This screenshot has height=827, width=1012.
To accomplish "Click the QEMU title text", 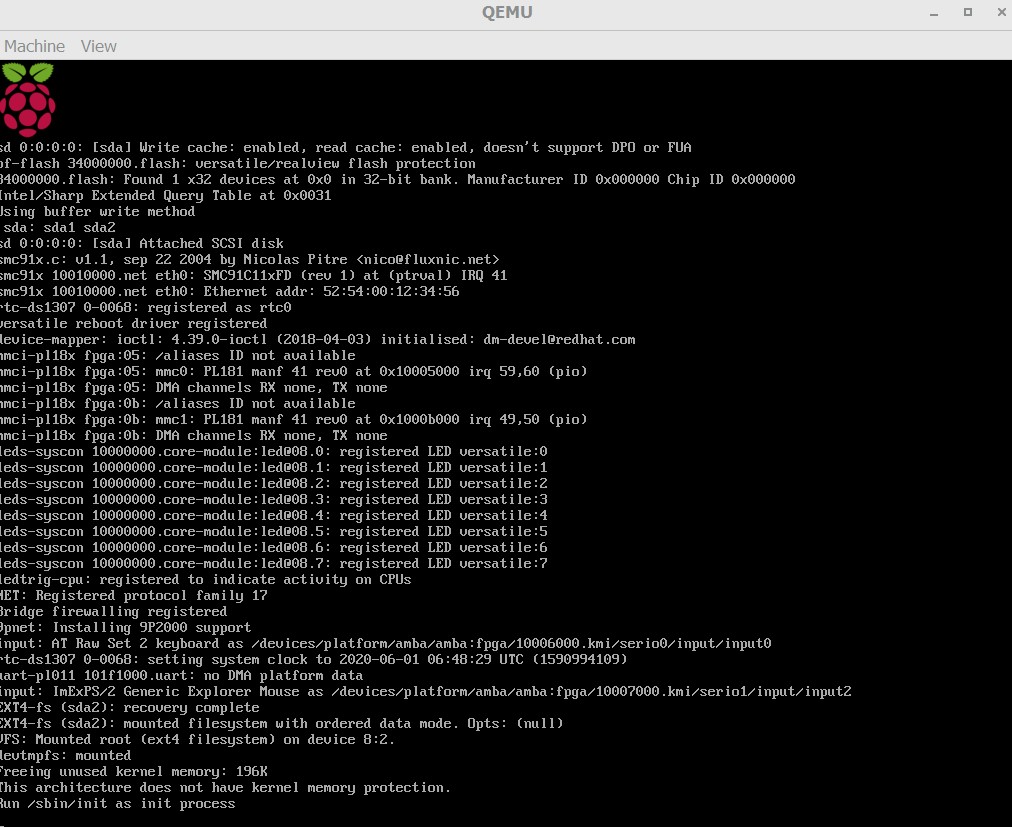I will (x=506, y=12).
